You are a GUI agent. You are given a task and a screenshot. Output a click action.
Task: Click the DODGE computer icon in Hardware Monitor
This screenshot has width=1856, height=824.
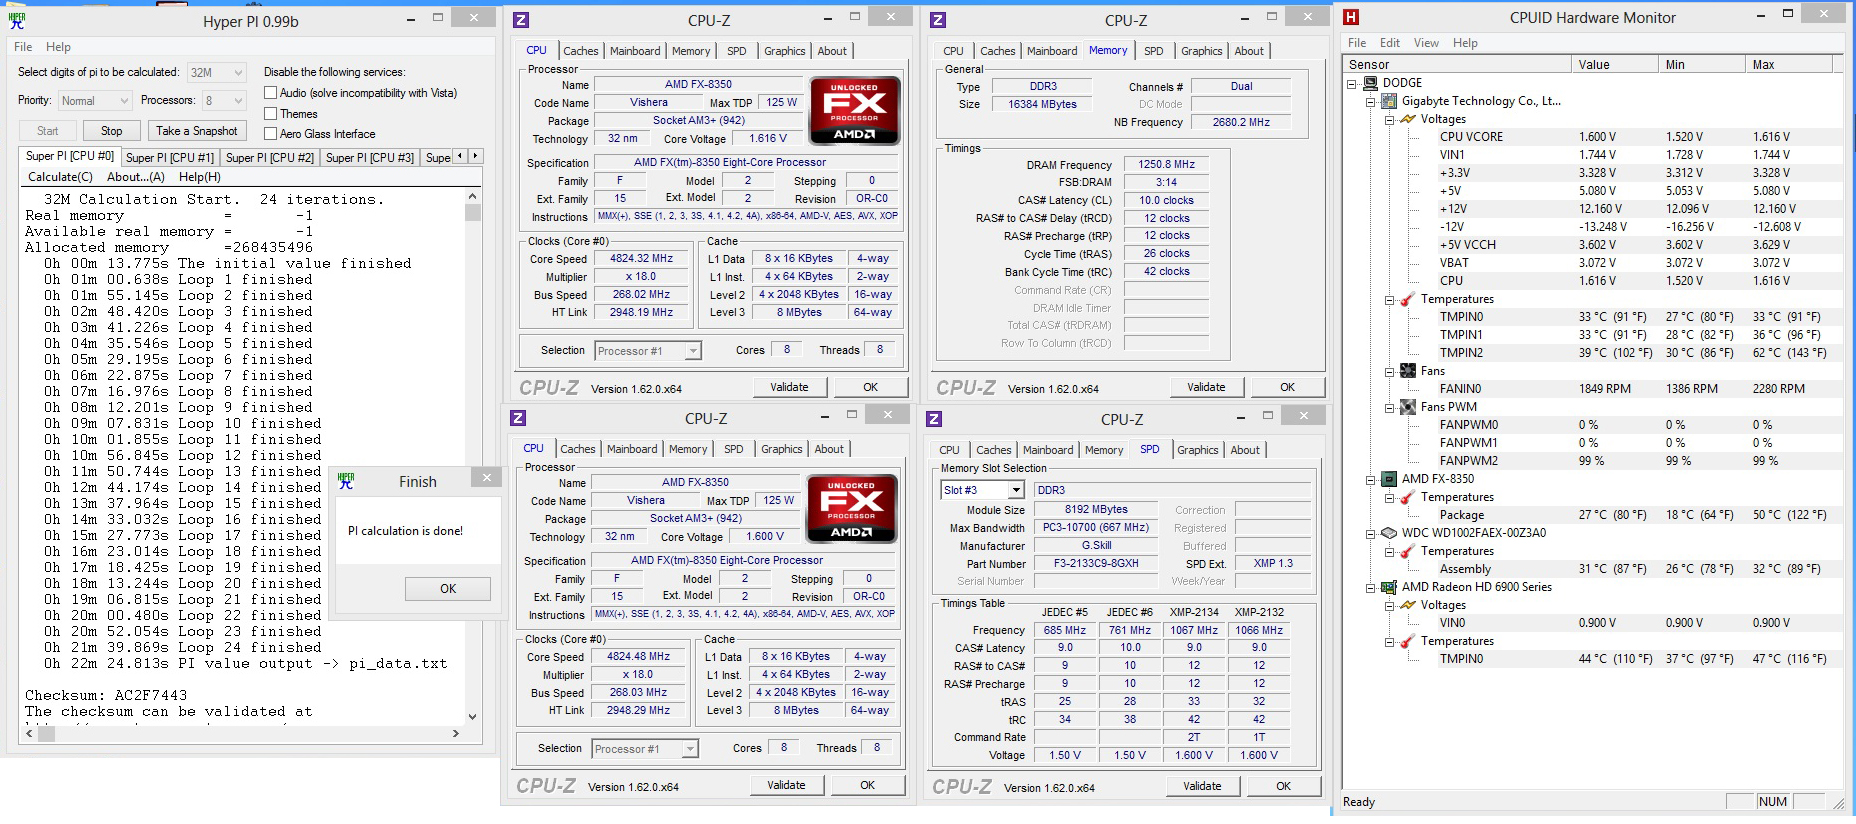tap(1370, 83)
